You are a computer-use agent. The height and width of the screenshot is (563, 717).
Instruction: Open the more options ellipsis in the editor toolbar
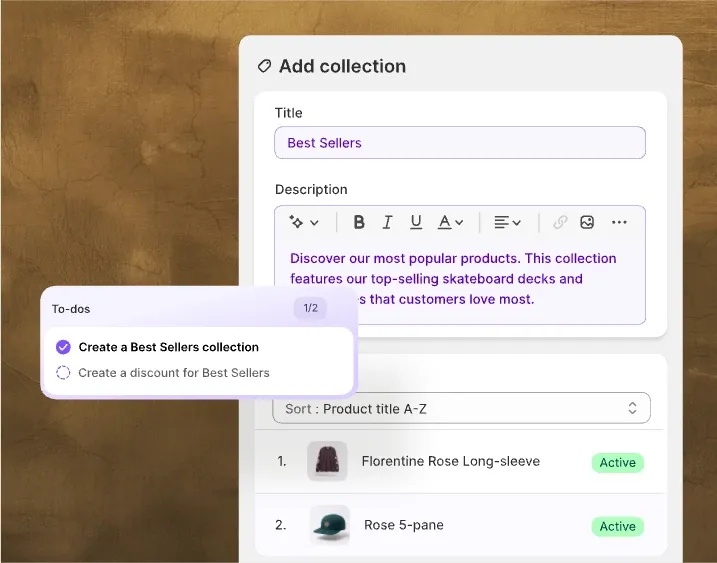(x=619, y=222)
